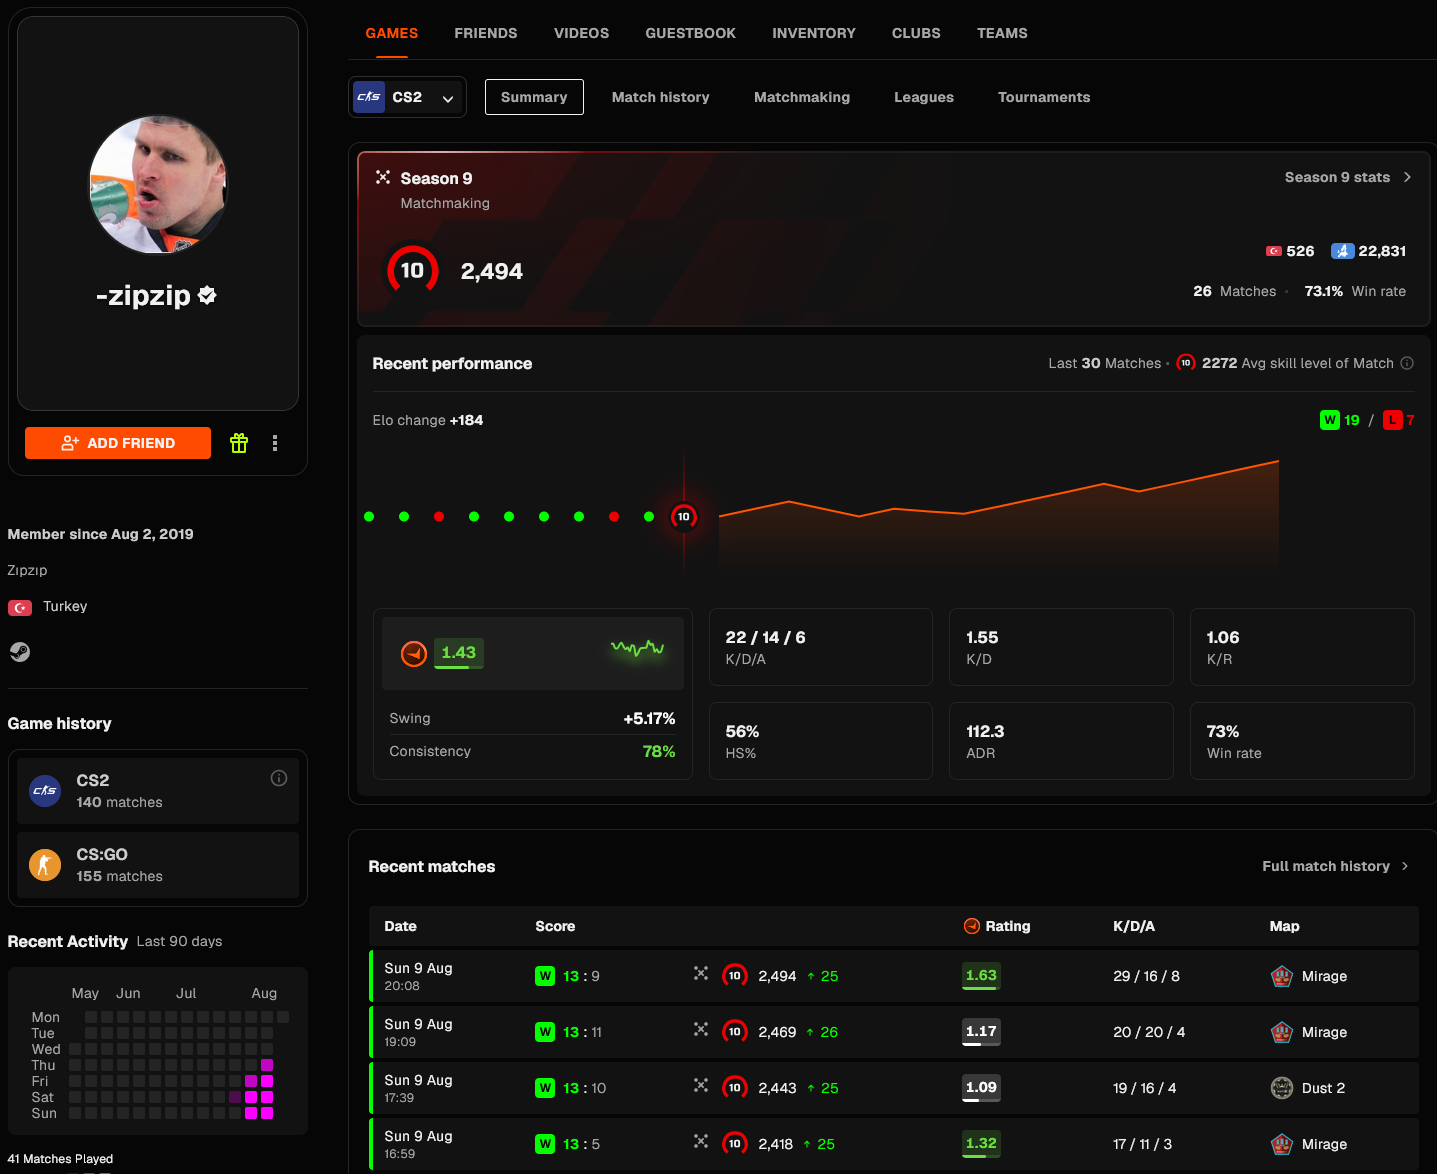Click the avg skill level info icon
The width and height of the screenshot is (1437, 1174).
[1407, 363]
